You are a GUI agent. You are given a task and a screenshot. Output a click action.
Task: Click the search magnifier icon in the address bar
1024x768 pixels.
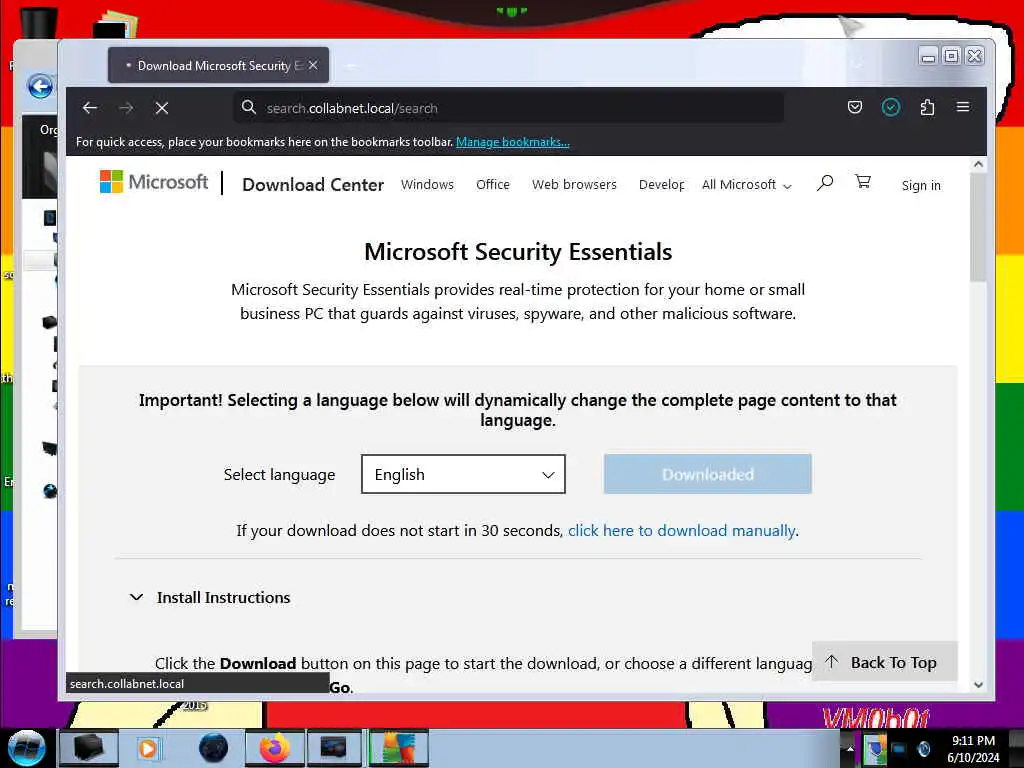(249, 107)
